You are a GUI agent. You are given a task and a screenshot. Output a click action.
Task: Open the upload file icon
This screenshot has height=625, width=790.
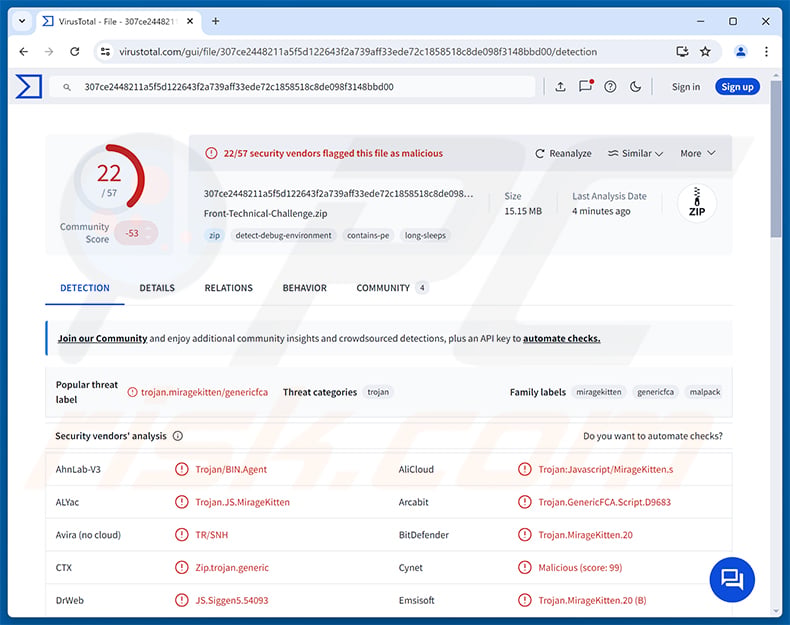[560, 87]
